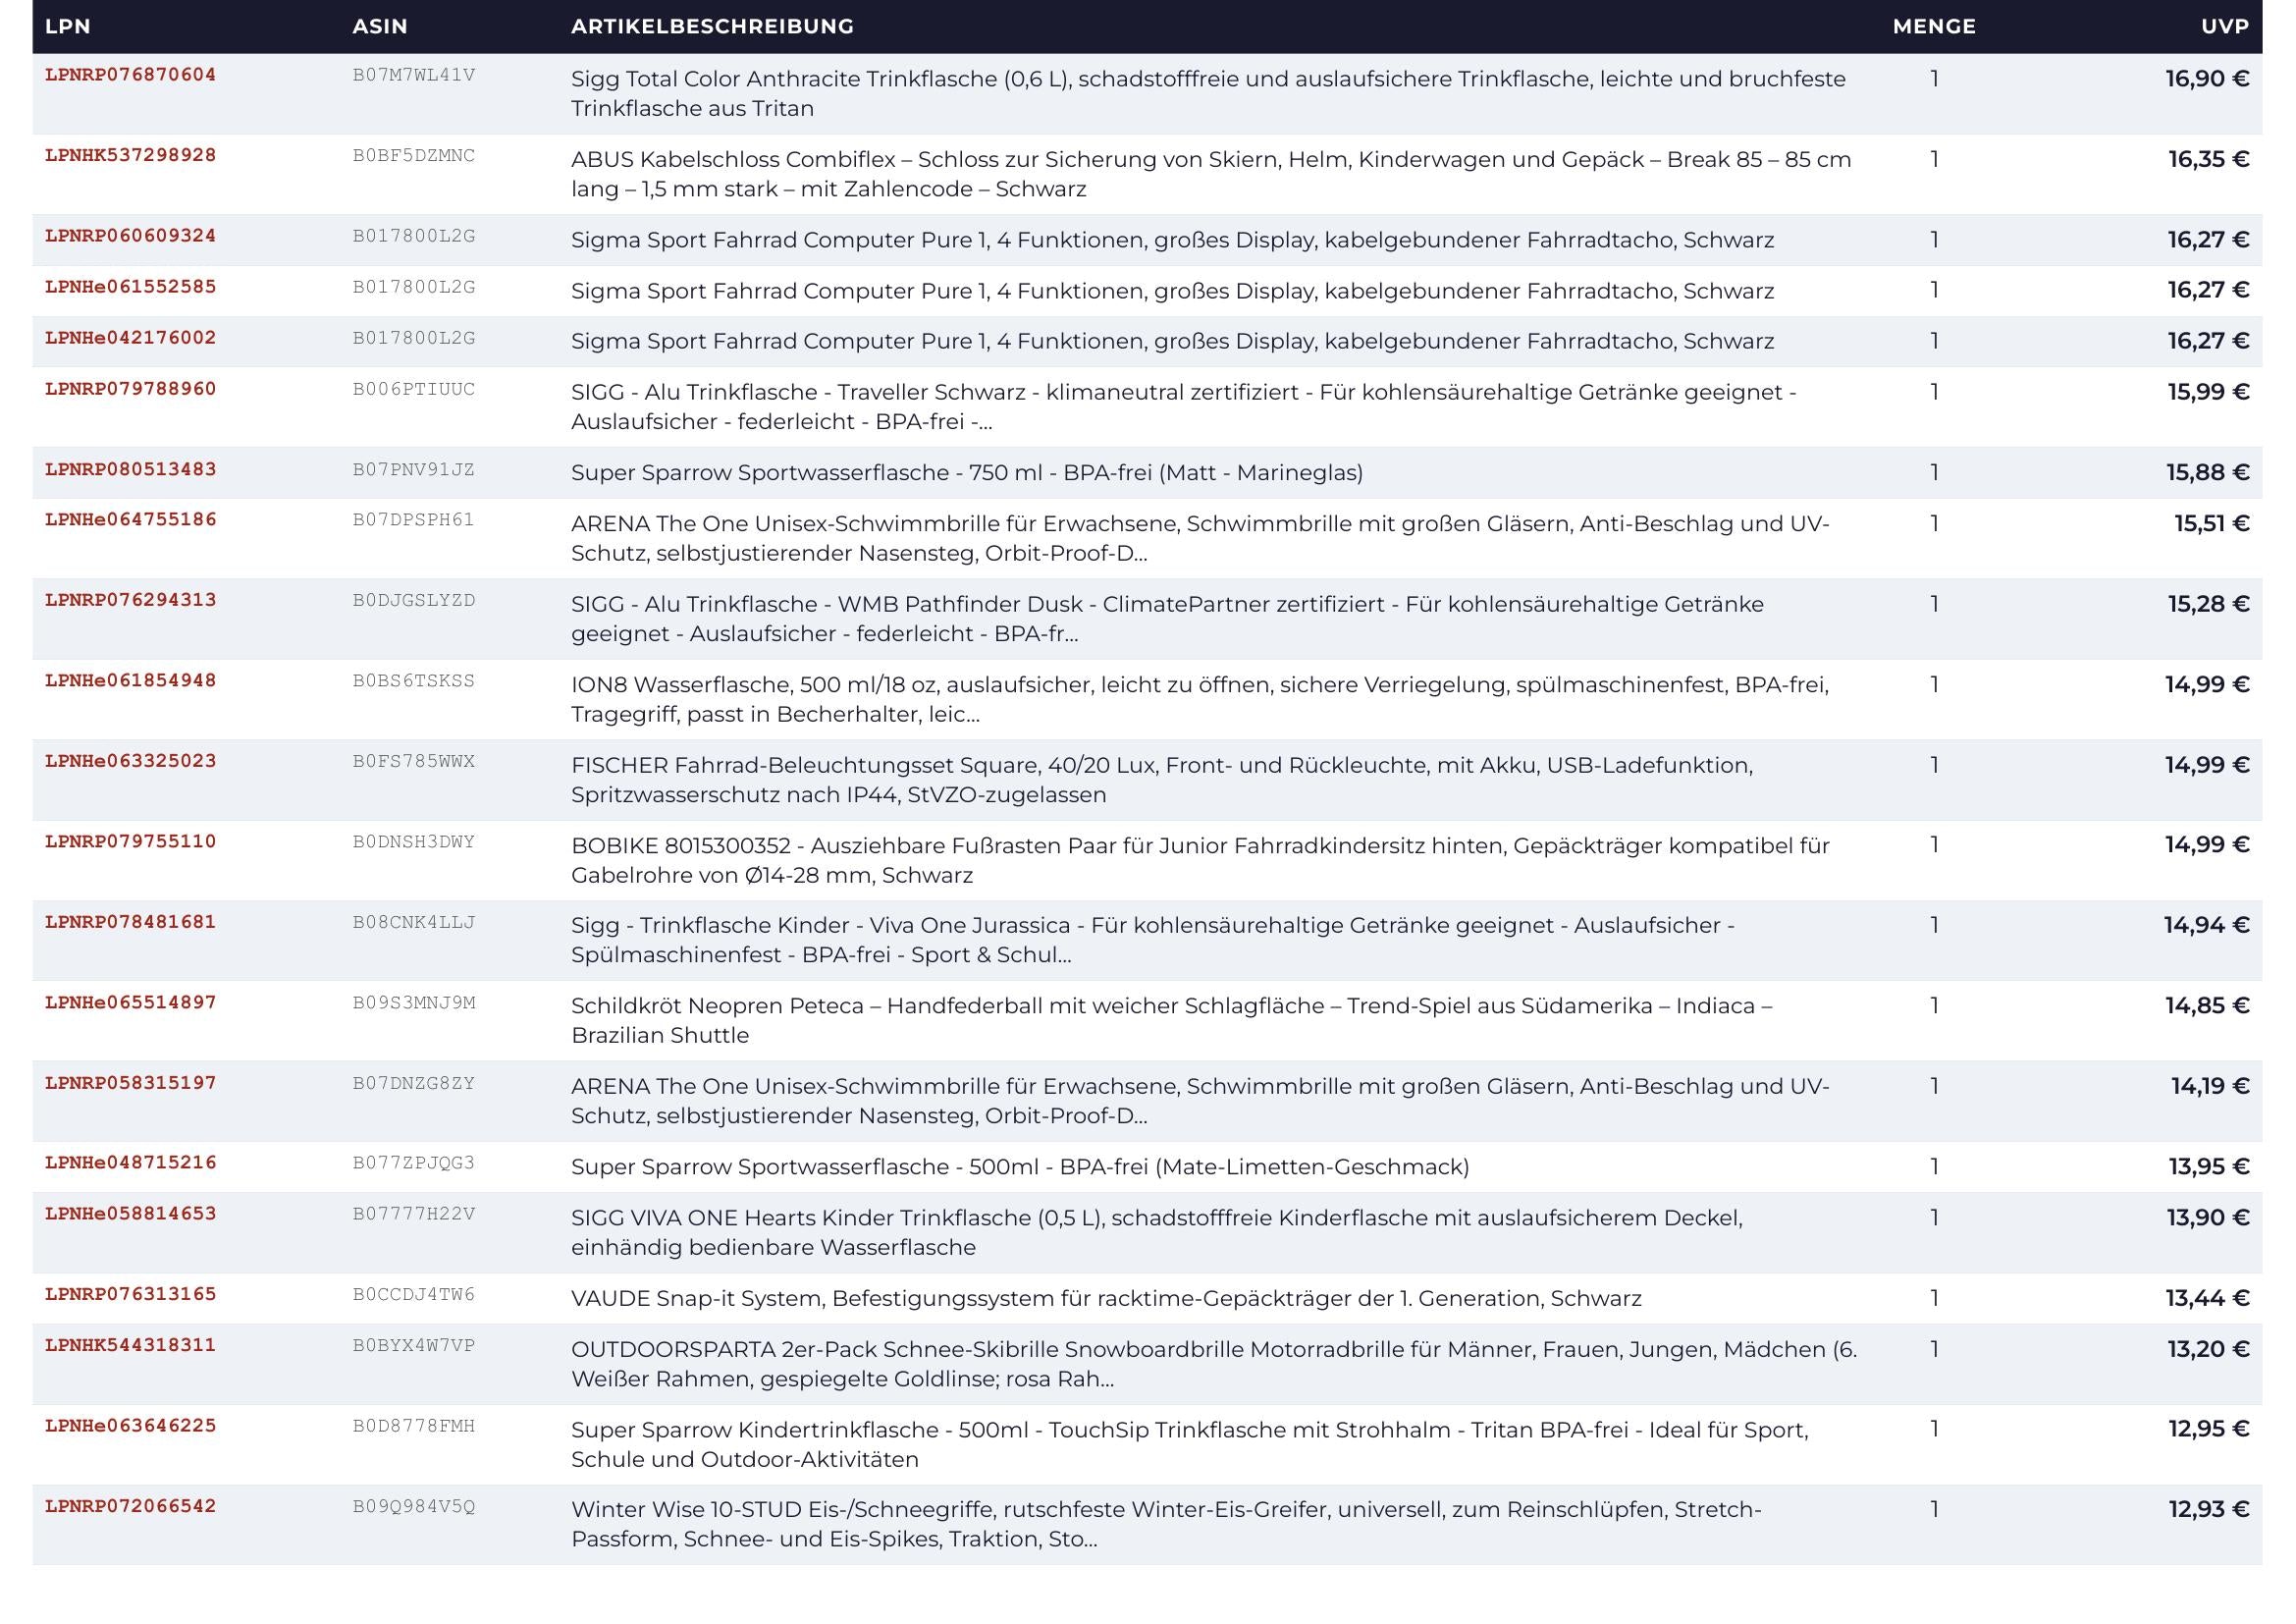Click the price 12,93 €

pyautogui.click(x=2209, y=1509)
